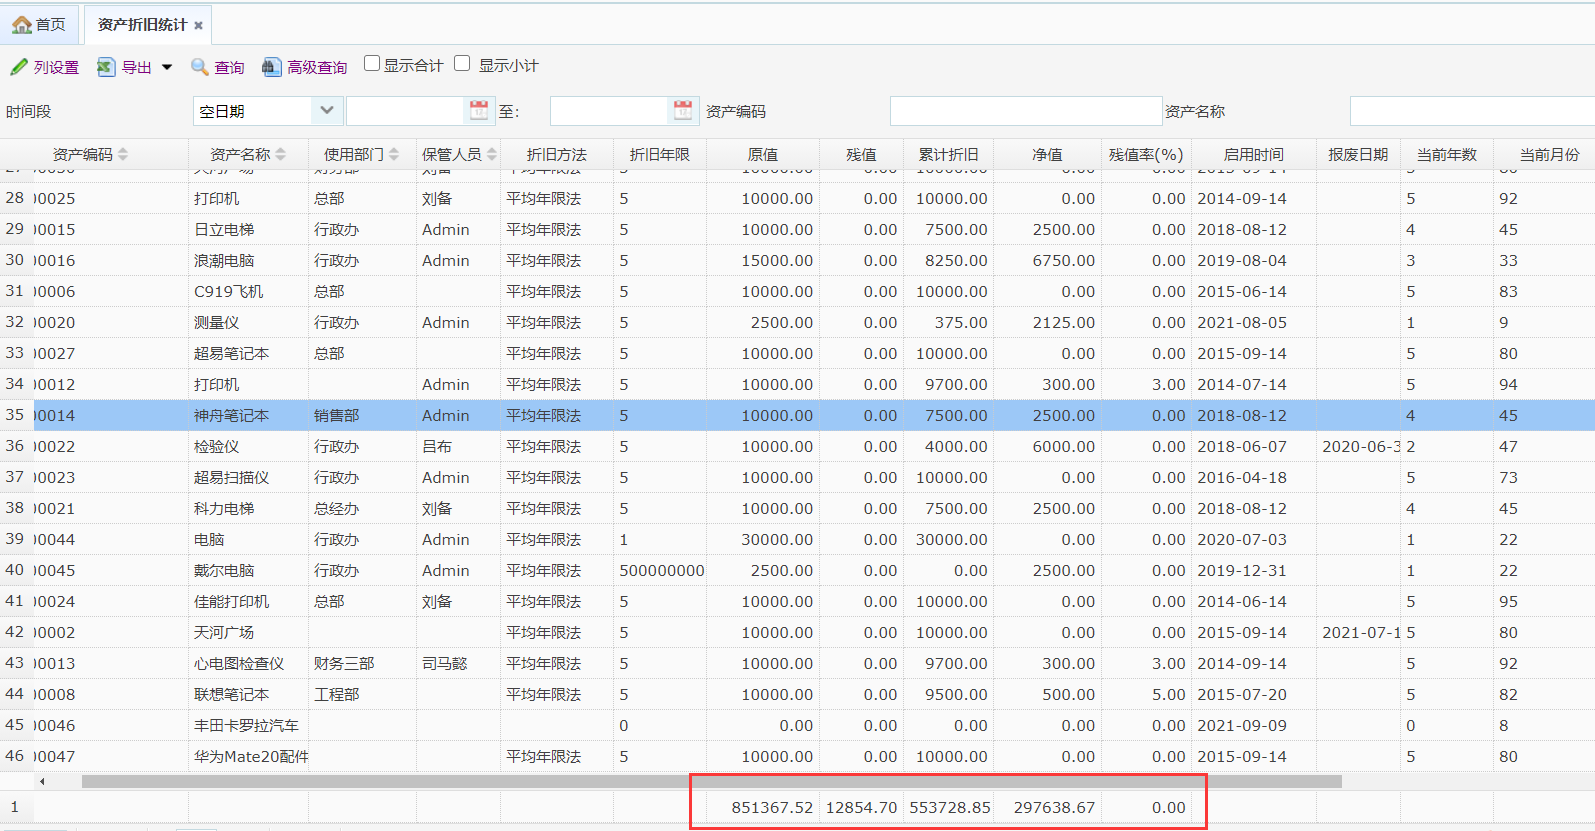Click the 累计折旧 column header
The height and width of the screenshot is (831, 1595).
point(948,154)
